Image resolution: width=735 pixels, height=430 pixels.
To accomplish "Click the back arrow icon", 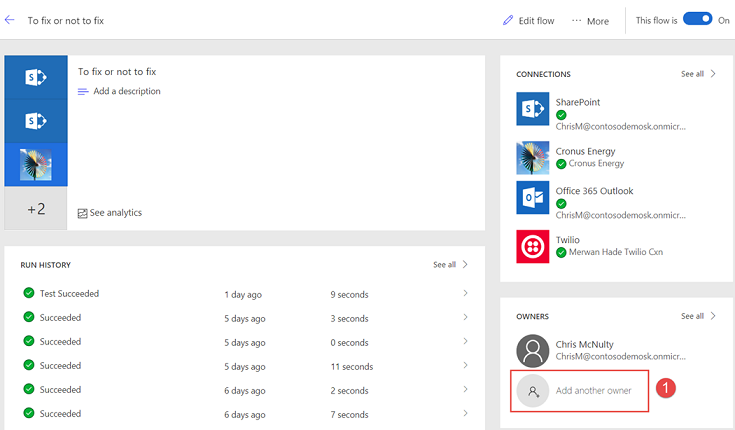I will click(x=10, y=20).
